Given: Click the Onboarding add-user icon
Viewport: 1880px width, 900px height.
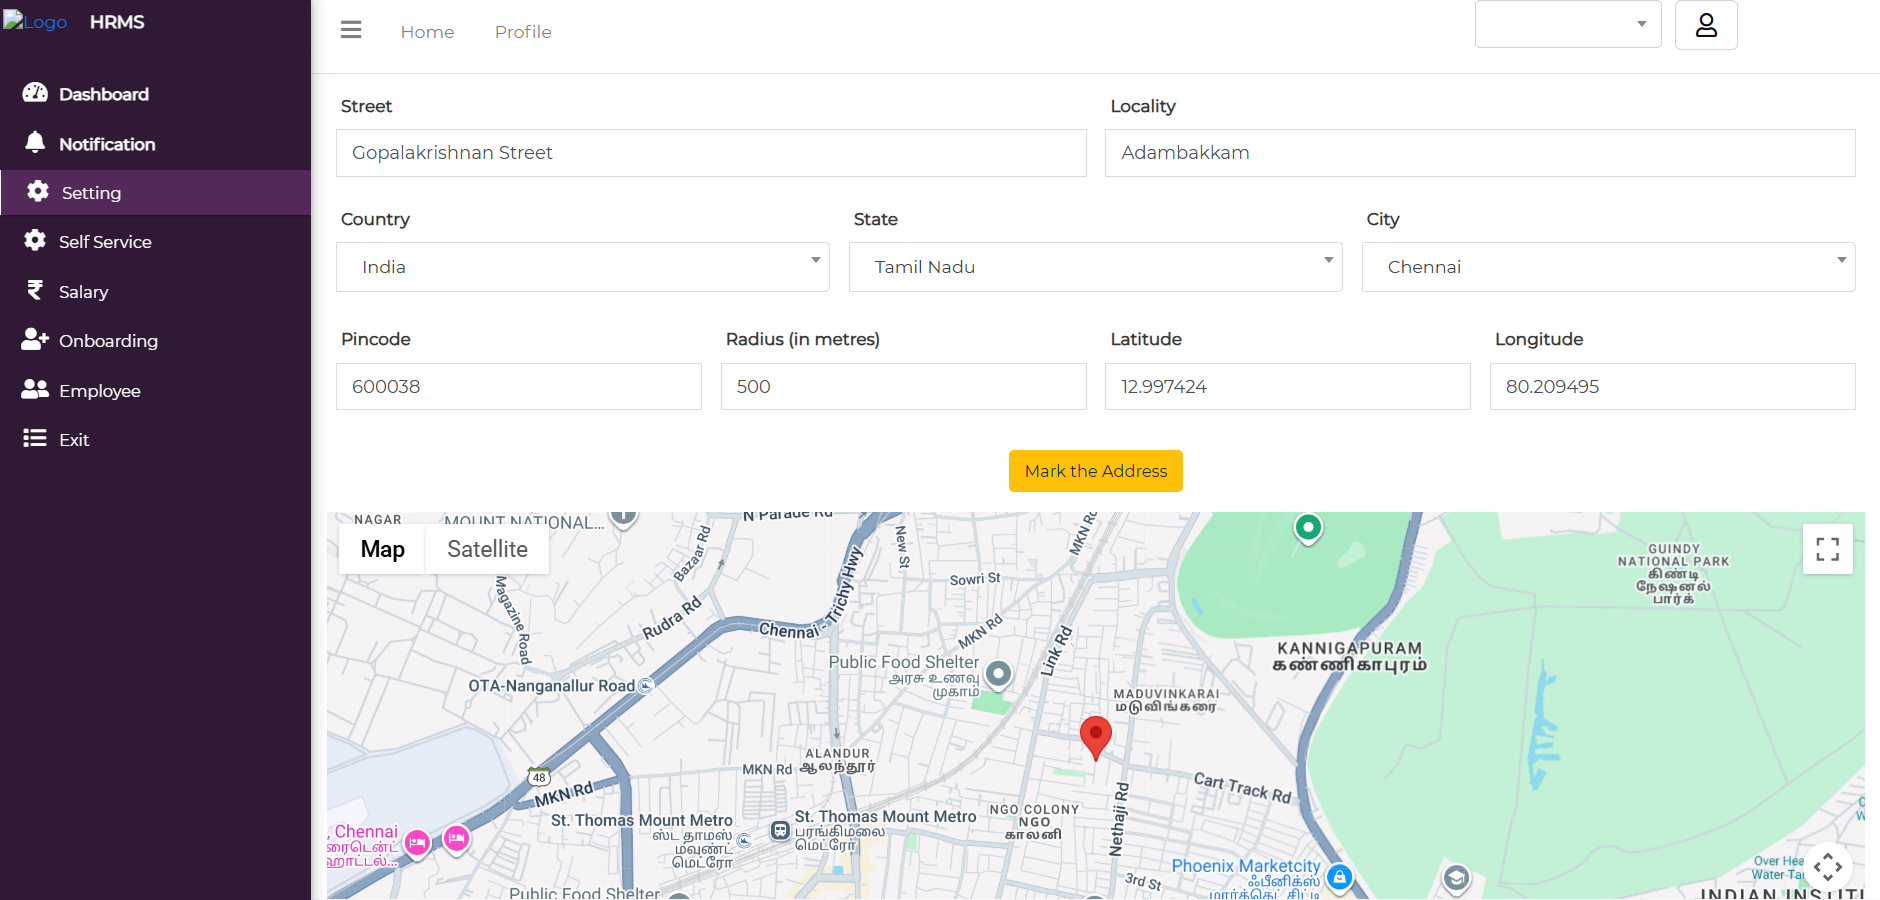Looking at the screenshot, I should (x=35, y=340).
